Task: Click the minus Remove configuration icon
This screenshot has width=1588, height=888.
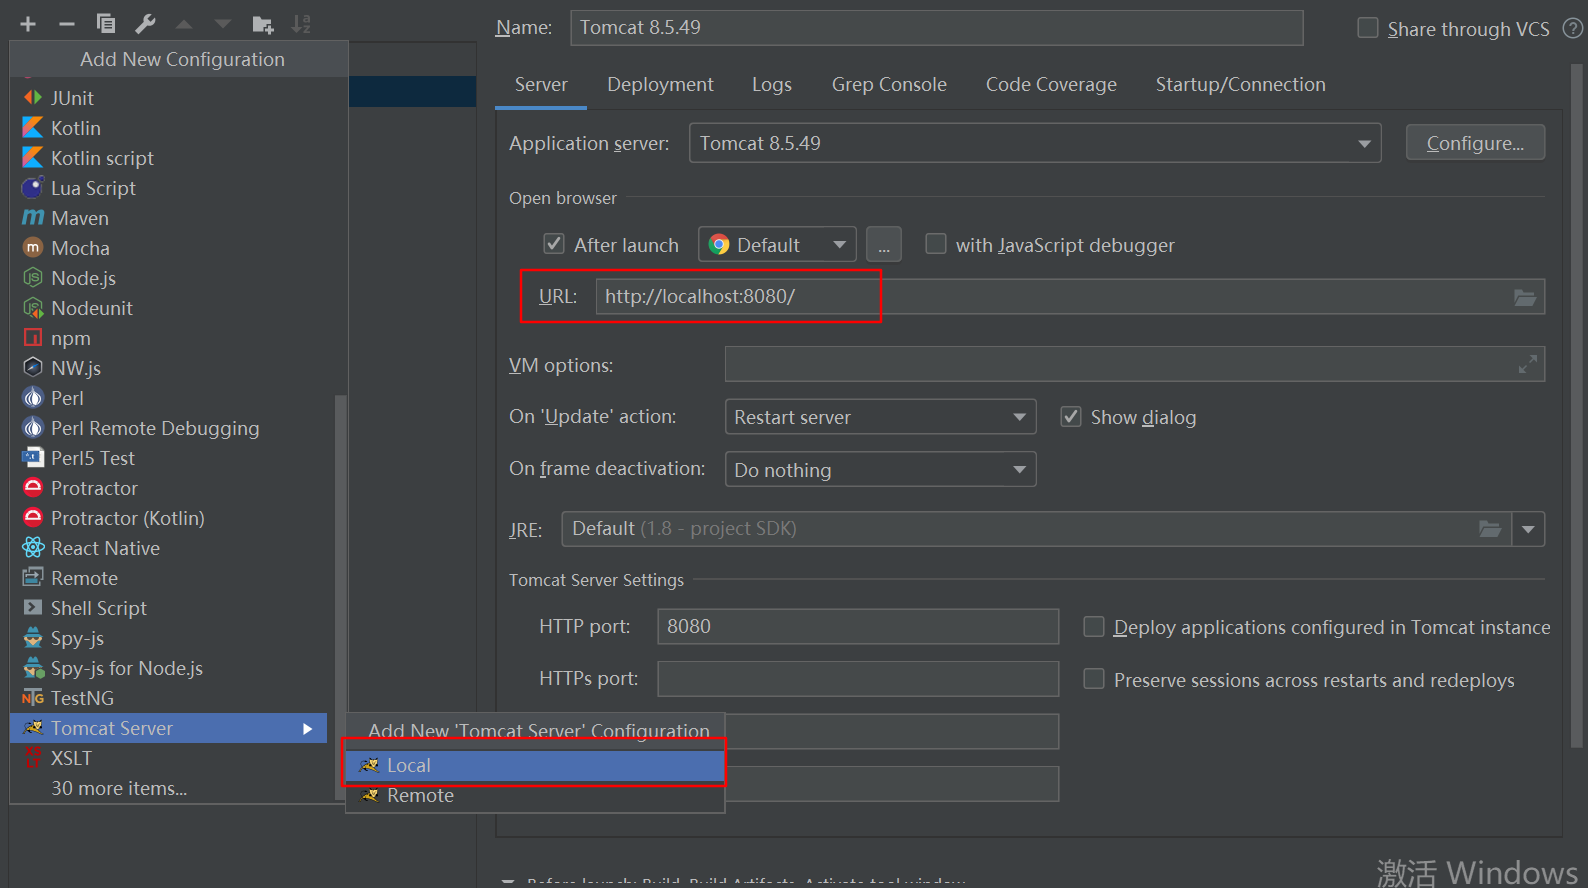Action: point(67,24)
